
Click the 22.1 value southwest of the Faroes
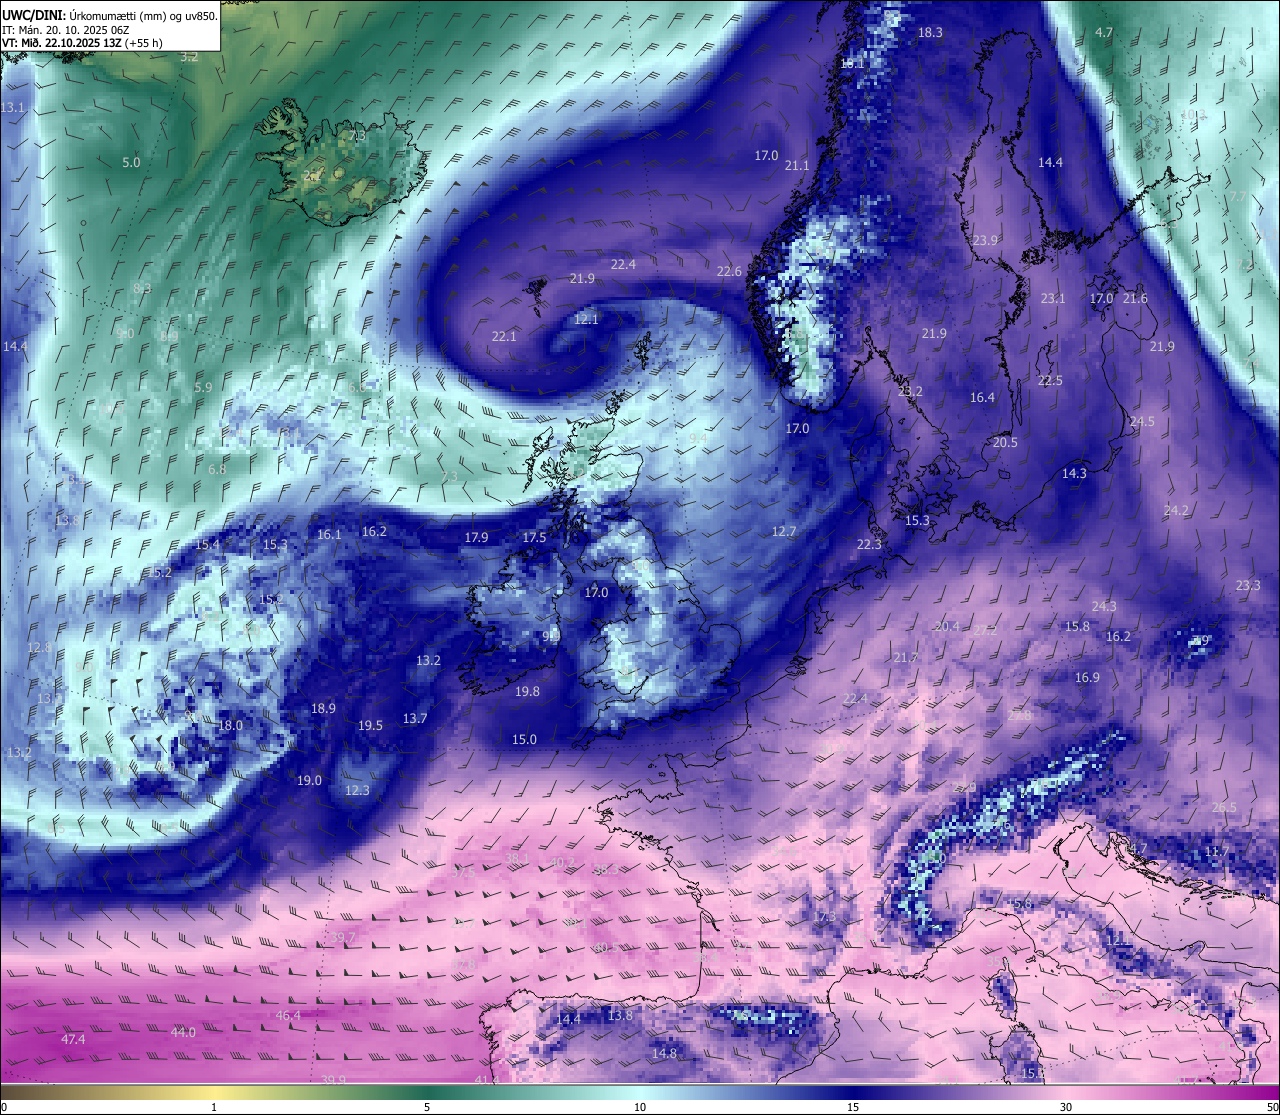[504, 337]
